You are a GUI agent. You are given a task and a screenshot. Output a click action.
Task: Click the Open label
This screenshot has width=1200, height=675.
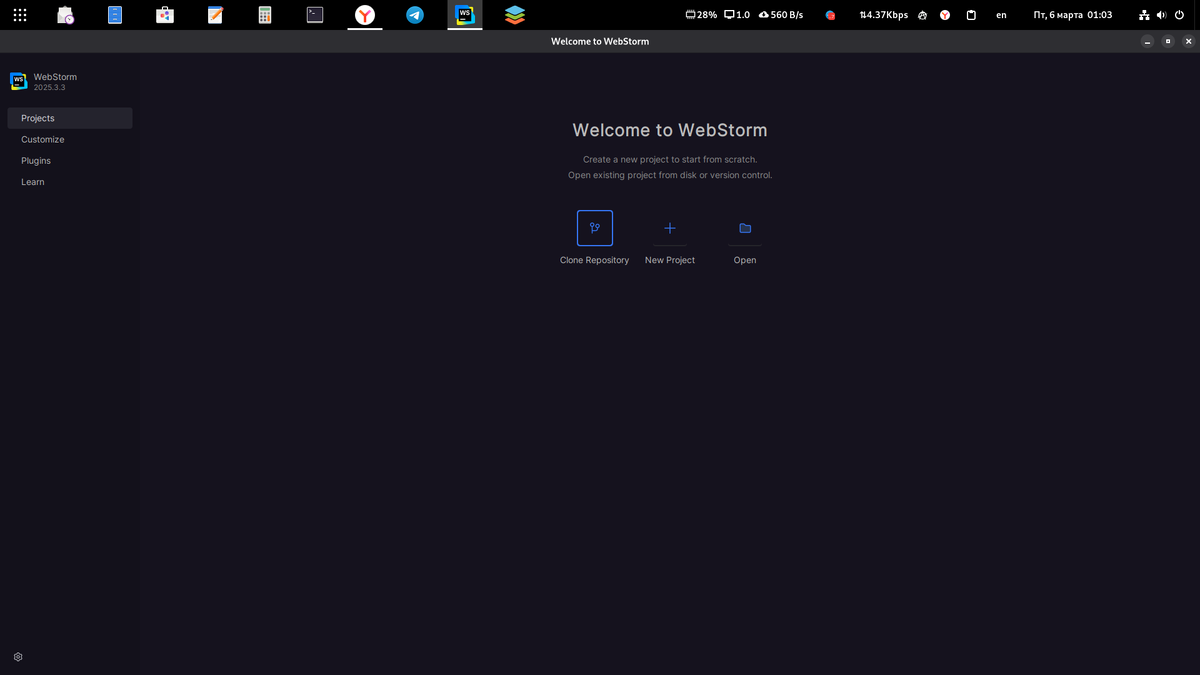pos(745,260)
